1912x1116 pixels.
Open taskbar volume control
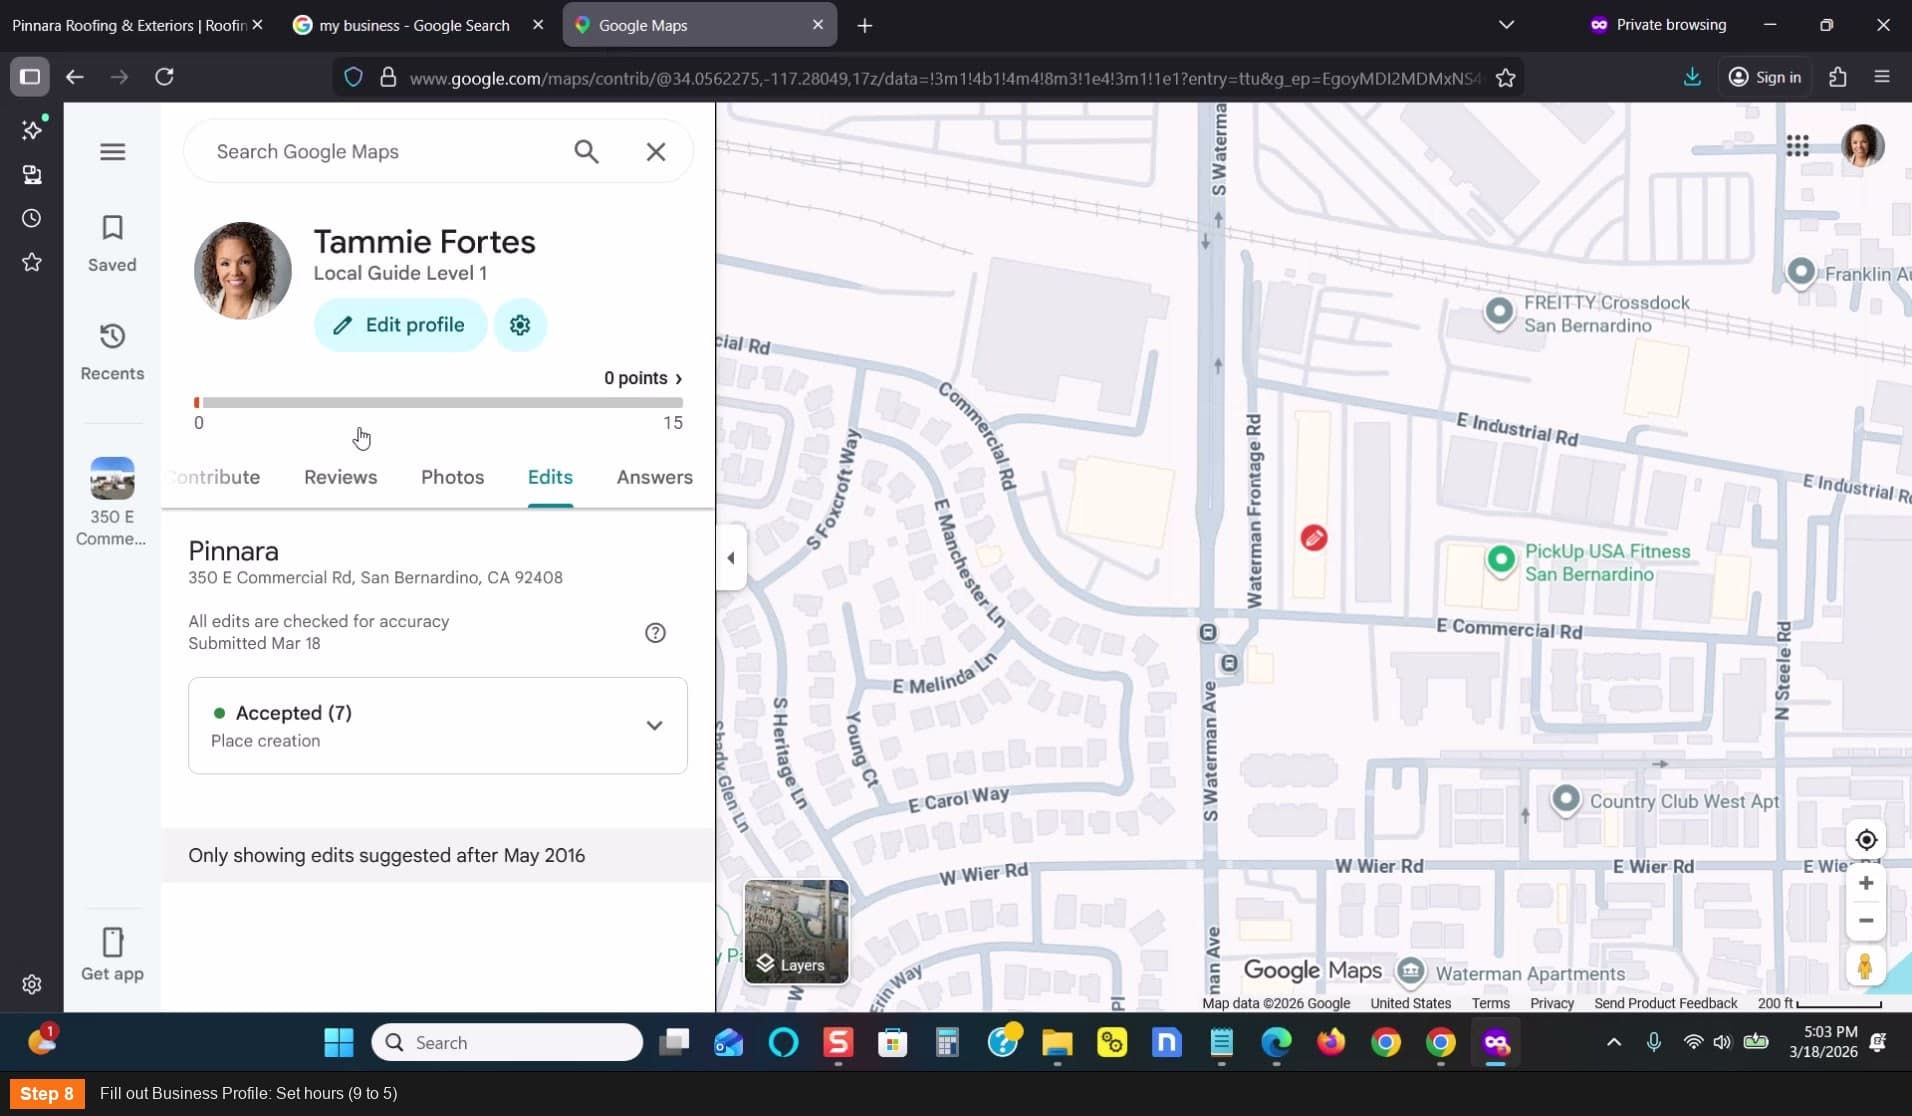[x=1721, y=1042]
